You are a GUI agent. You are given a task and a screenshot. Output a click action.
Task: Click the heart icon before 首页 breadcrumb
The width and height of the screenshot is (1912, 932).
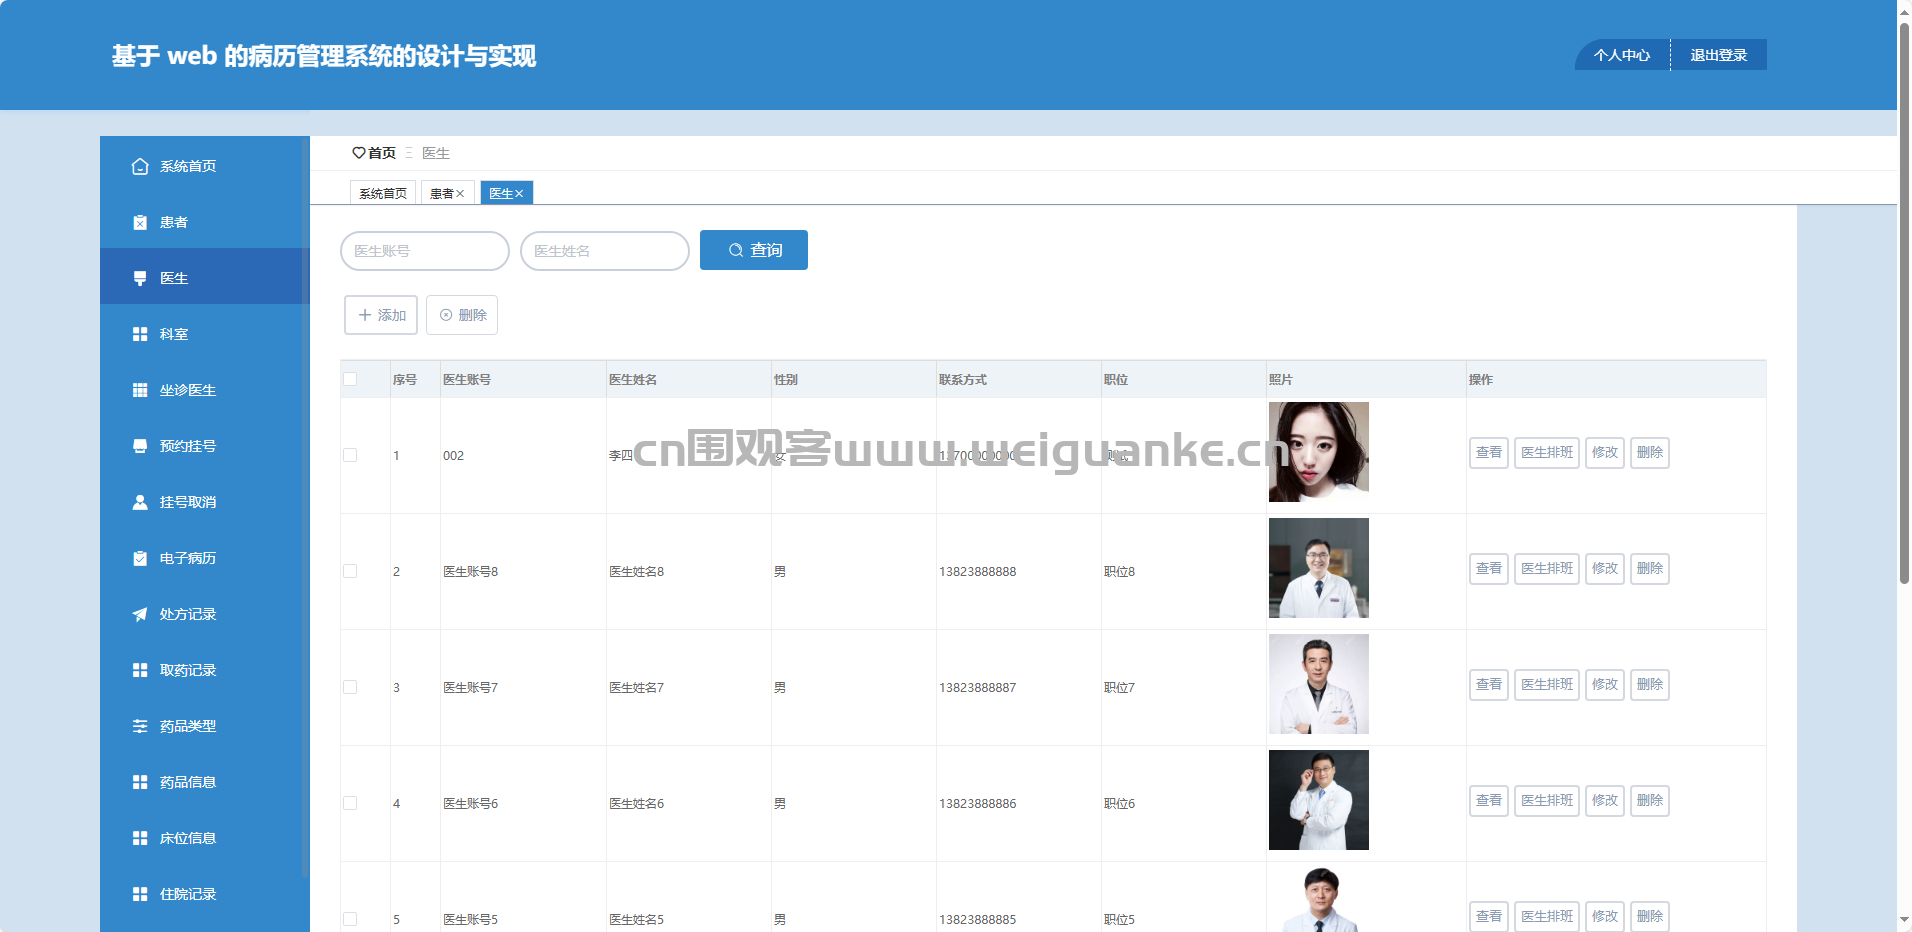358,153
